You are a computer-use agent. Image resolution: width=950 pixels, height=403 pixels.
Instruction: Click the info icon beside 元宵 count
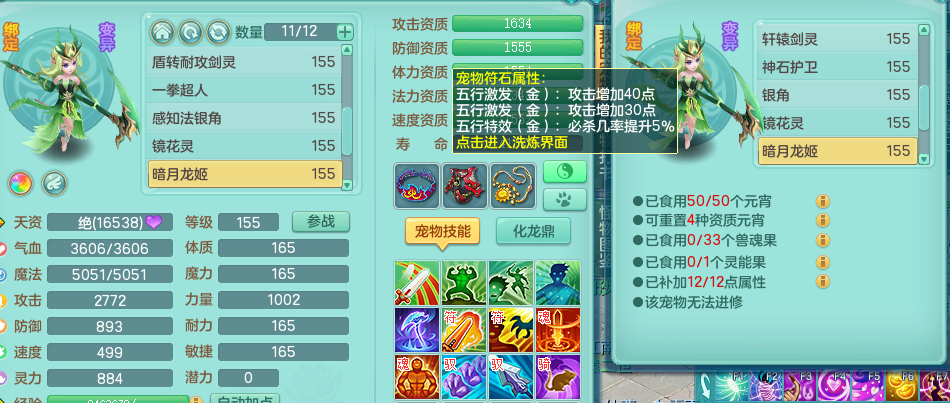coord(823,201)
